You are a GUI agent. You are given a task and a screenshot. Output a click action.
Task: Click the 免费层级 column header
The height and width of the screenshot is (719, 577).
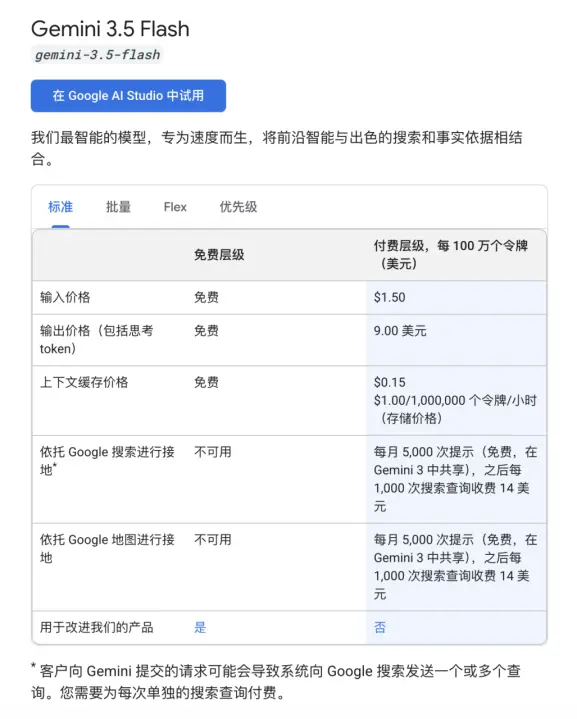(219, 254)
